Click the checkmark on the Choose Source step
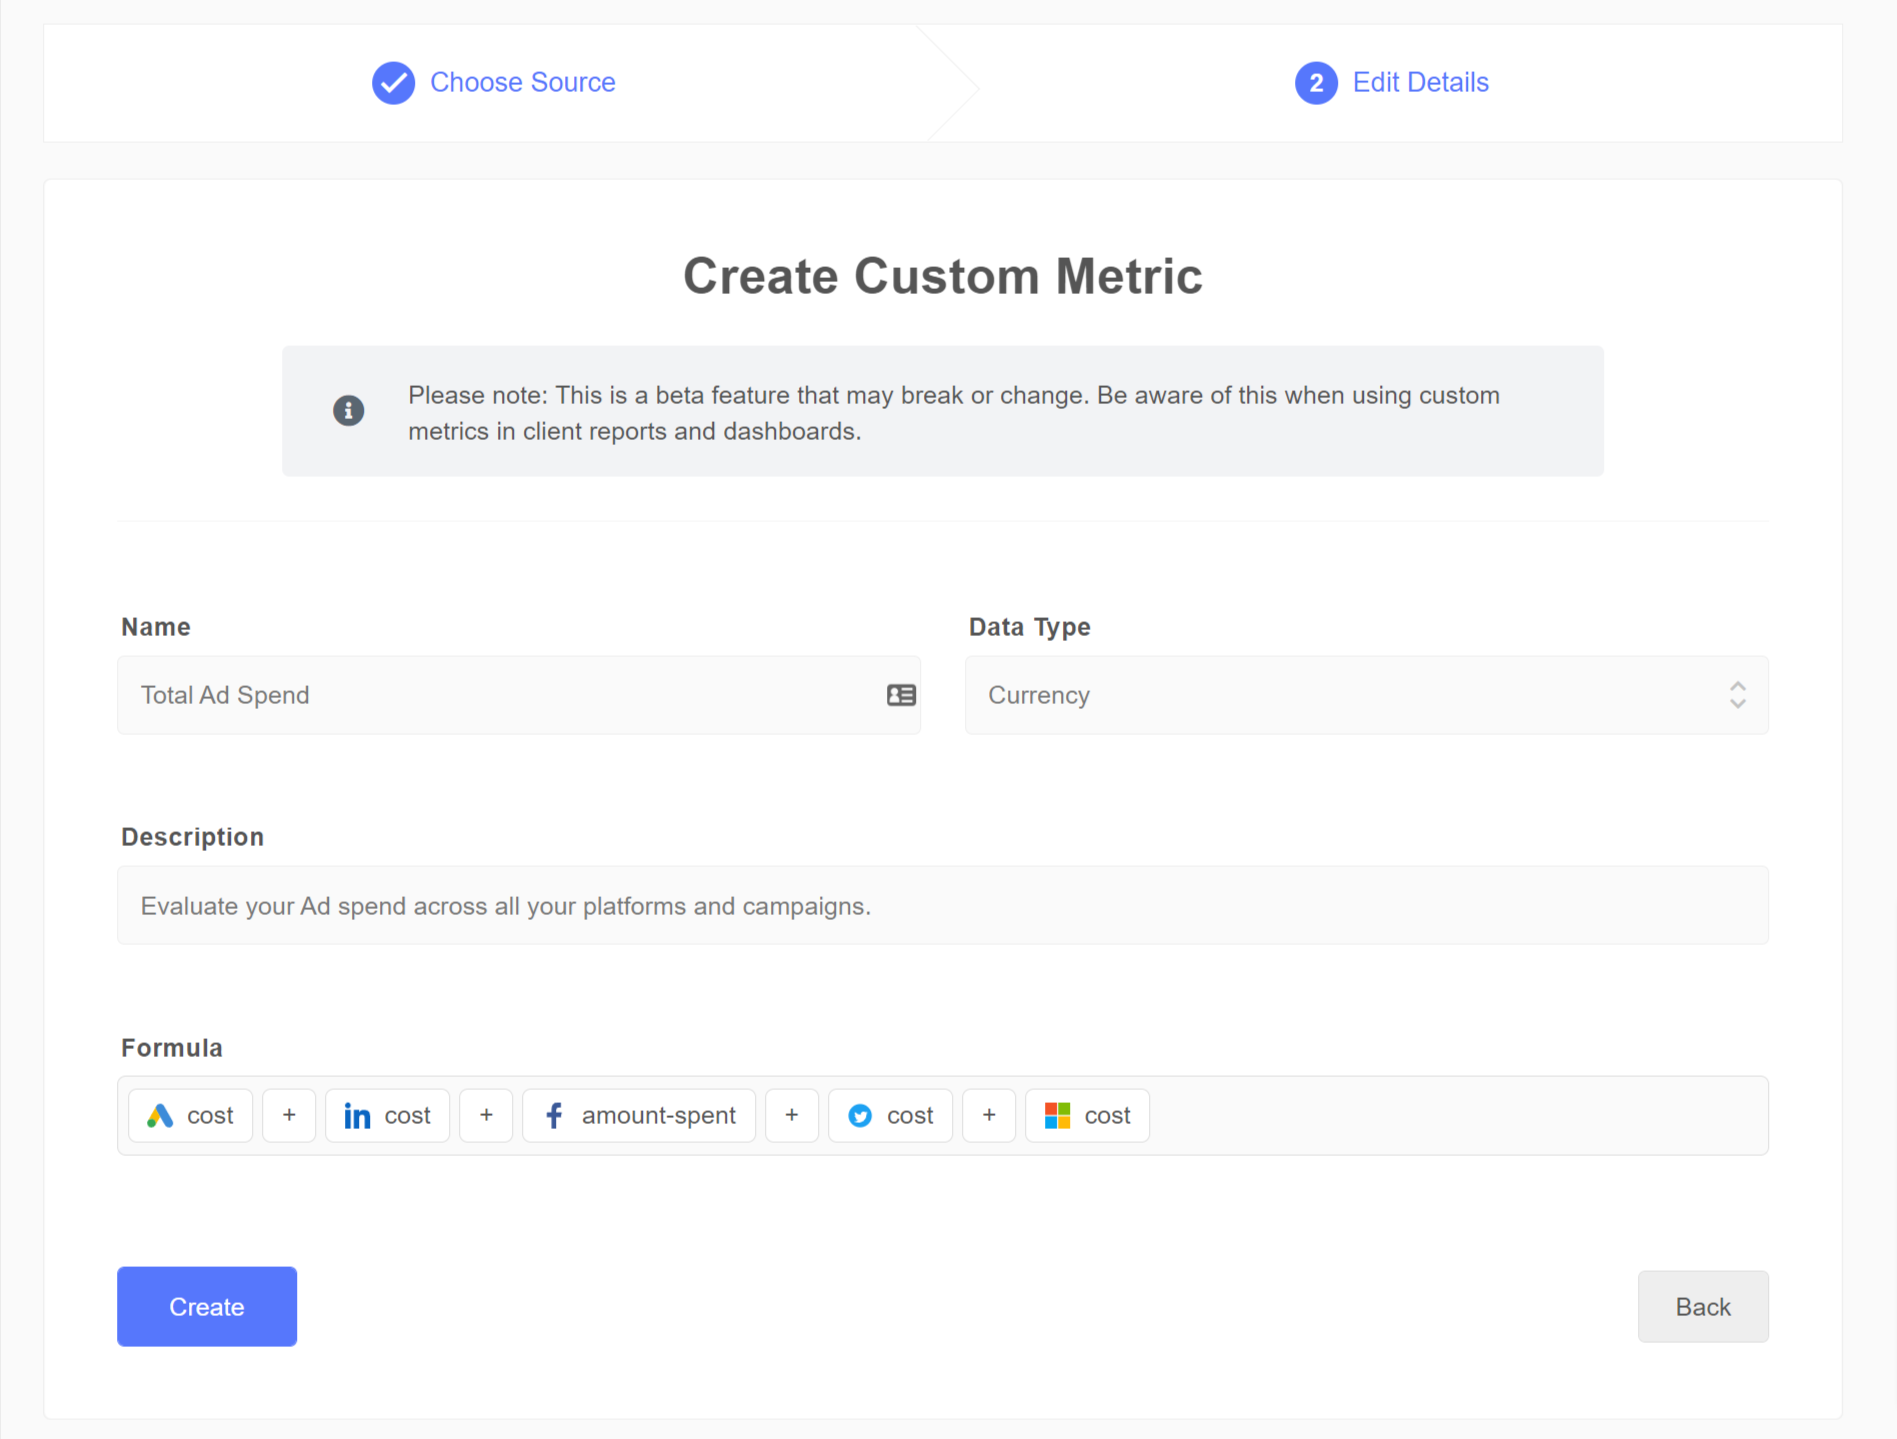 click(393, 82)
